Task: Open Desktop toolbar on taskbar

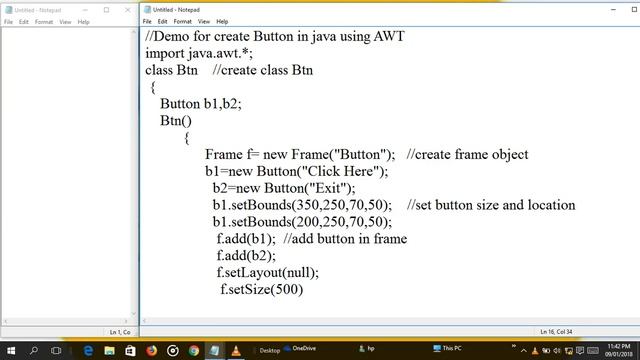Action: click(x=269, y=351)
